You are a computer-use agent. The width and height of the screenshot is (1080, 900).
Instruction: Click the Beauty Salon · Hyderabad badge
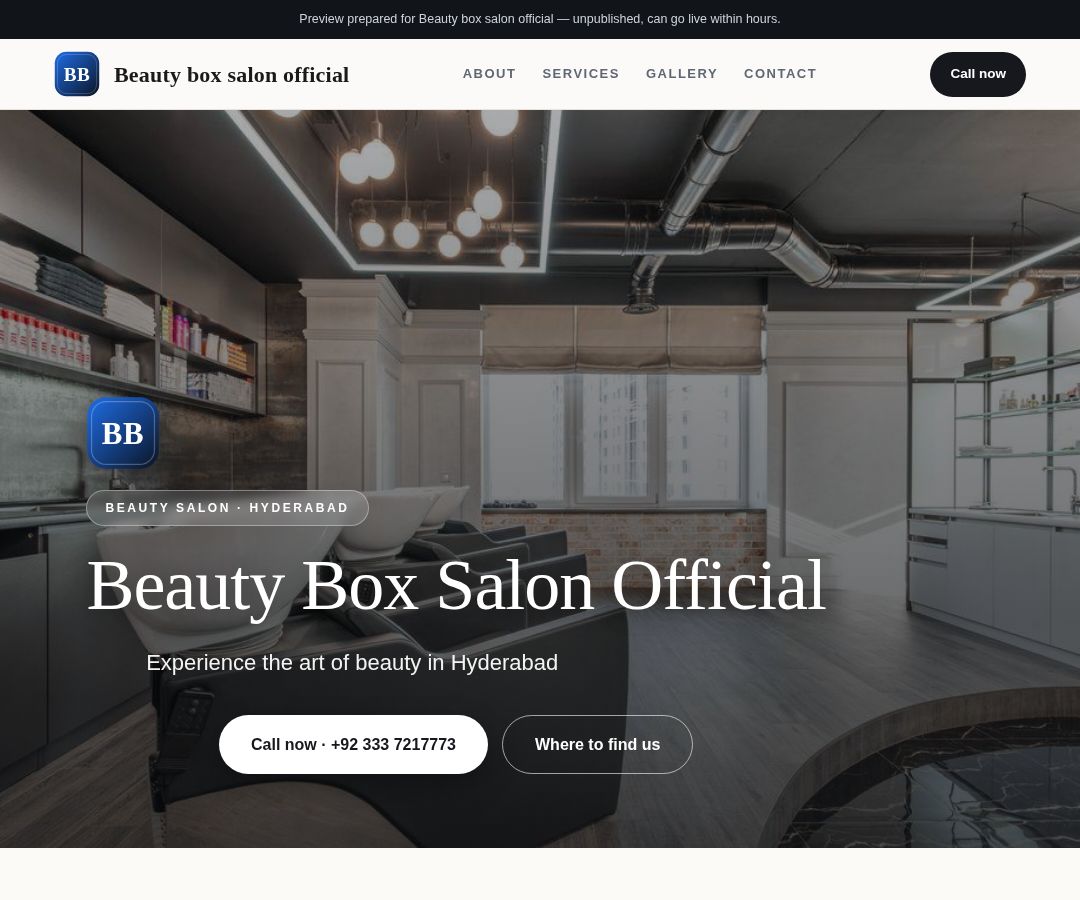(227, 508)
